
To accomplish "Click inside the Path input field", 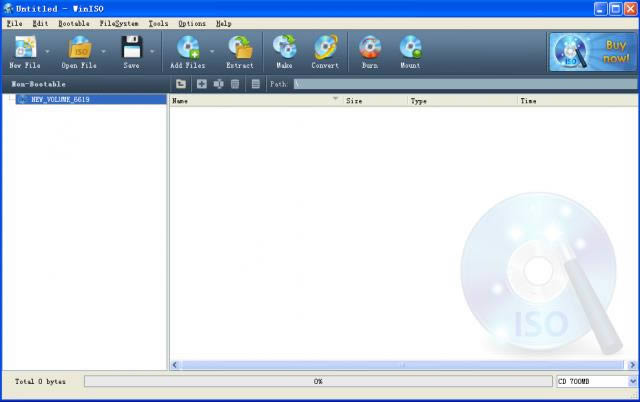I will (460, 84).
